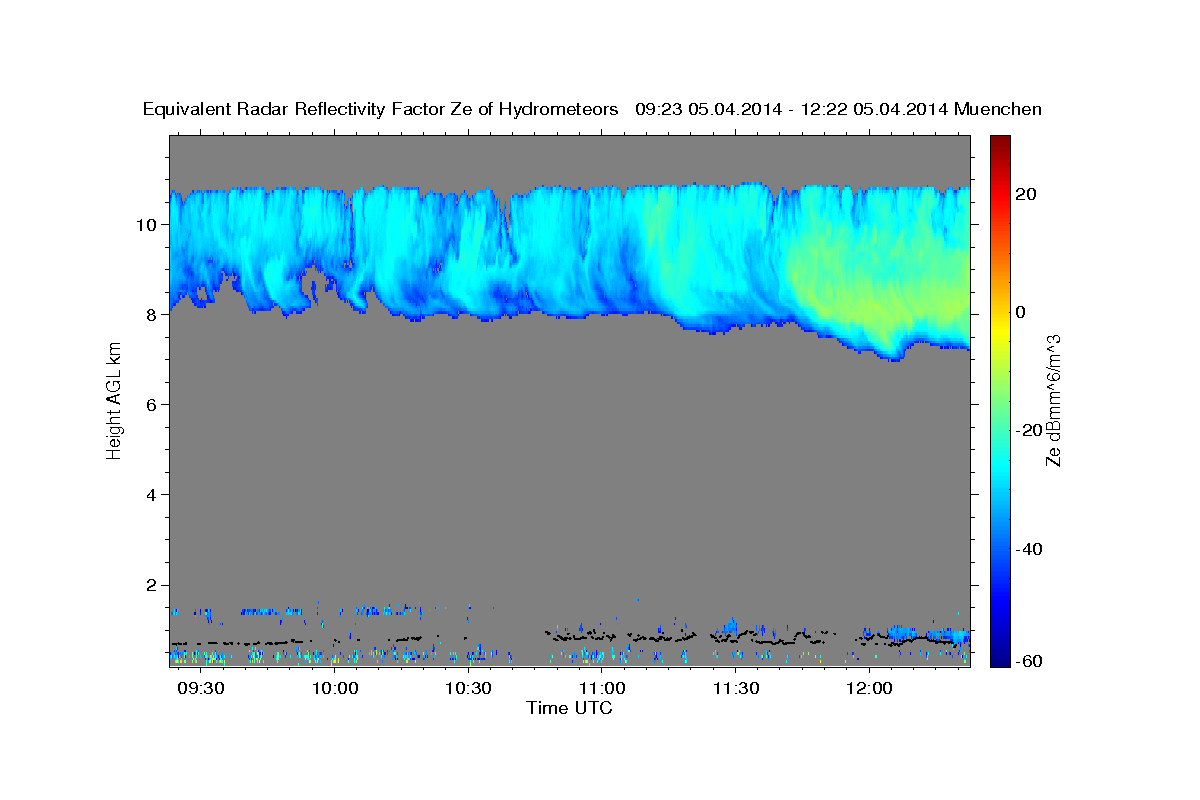This screenshot has width=1200, height=800.
Task: Click the 'Ze dBmm^6/m^3' colorbar label
Action: coord(1053,400)
